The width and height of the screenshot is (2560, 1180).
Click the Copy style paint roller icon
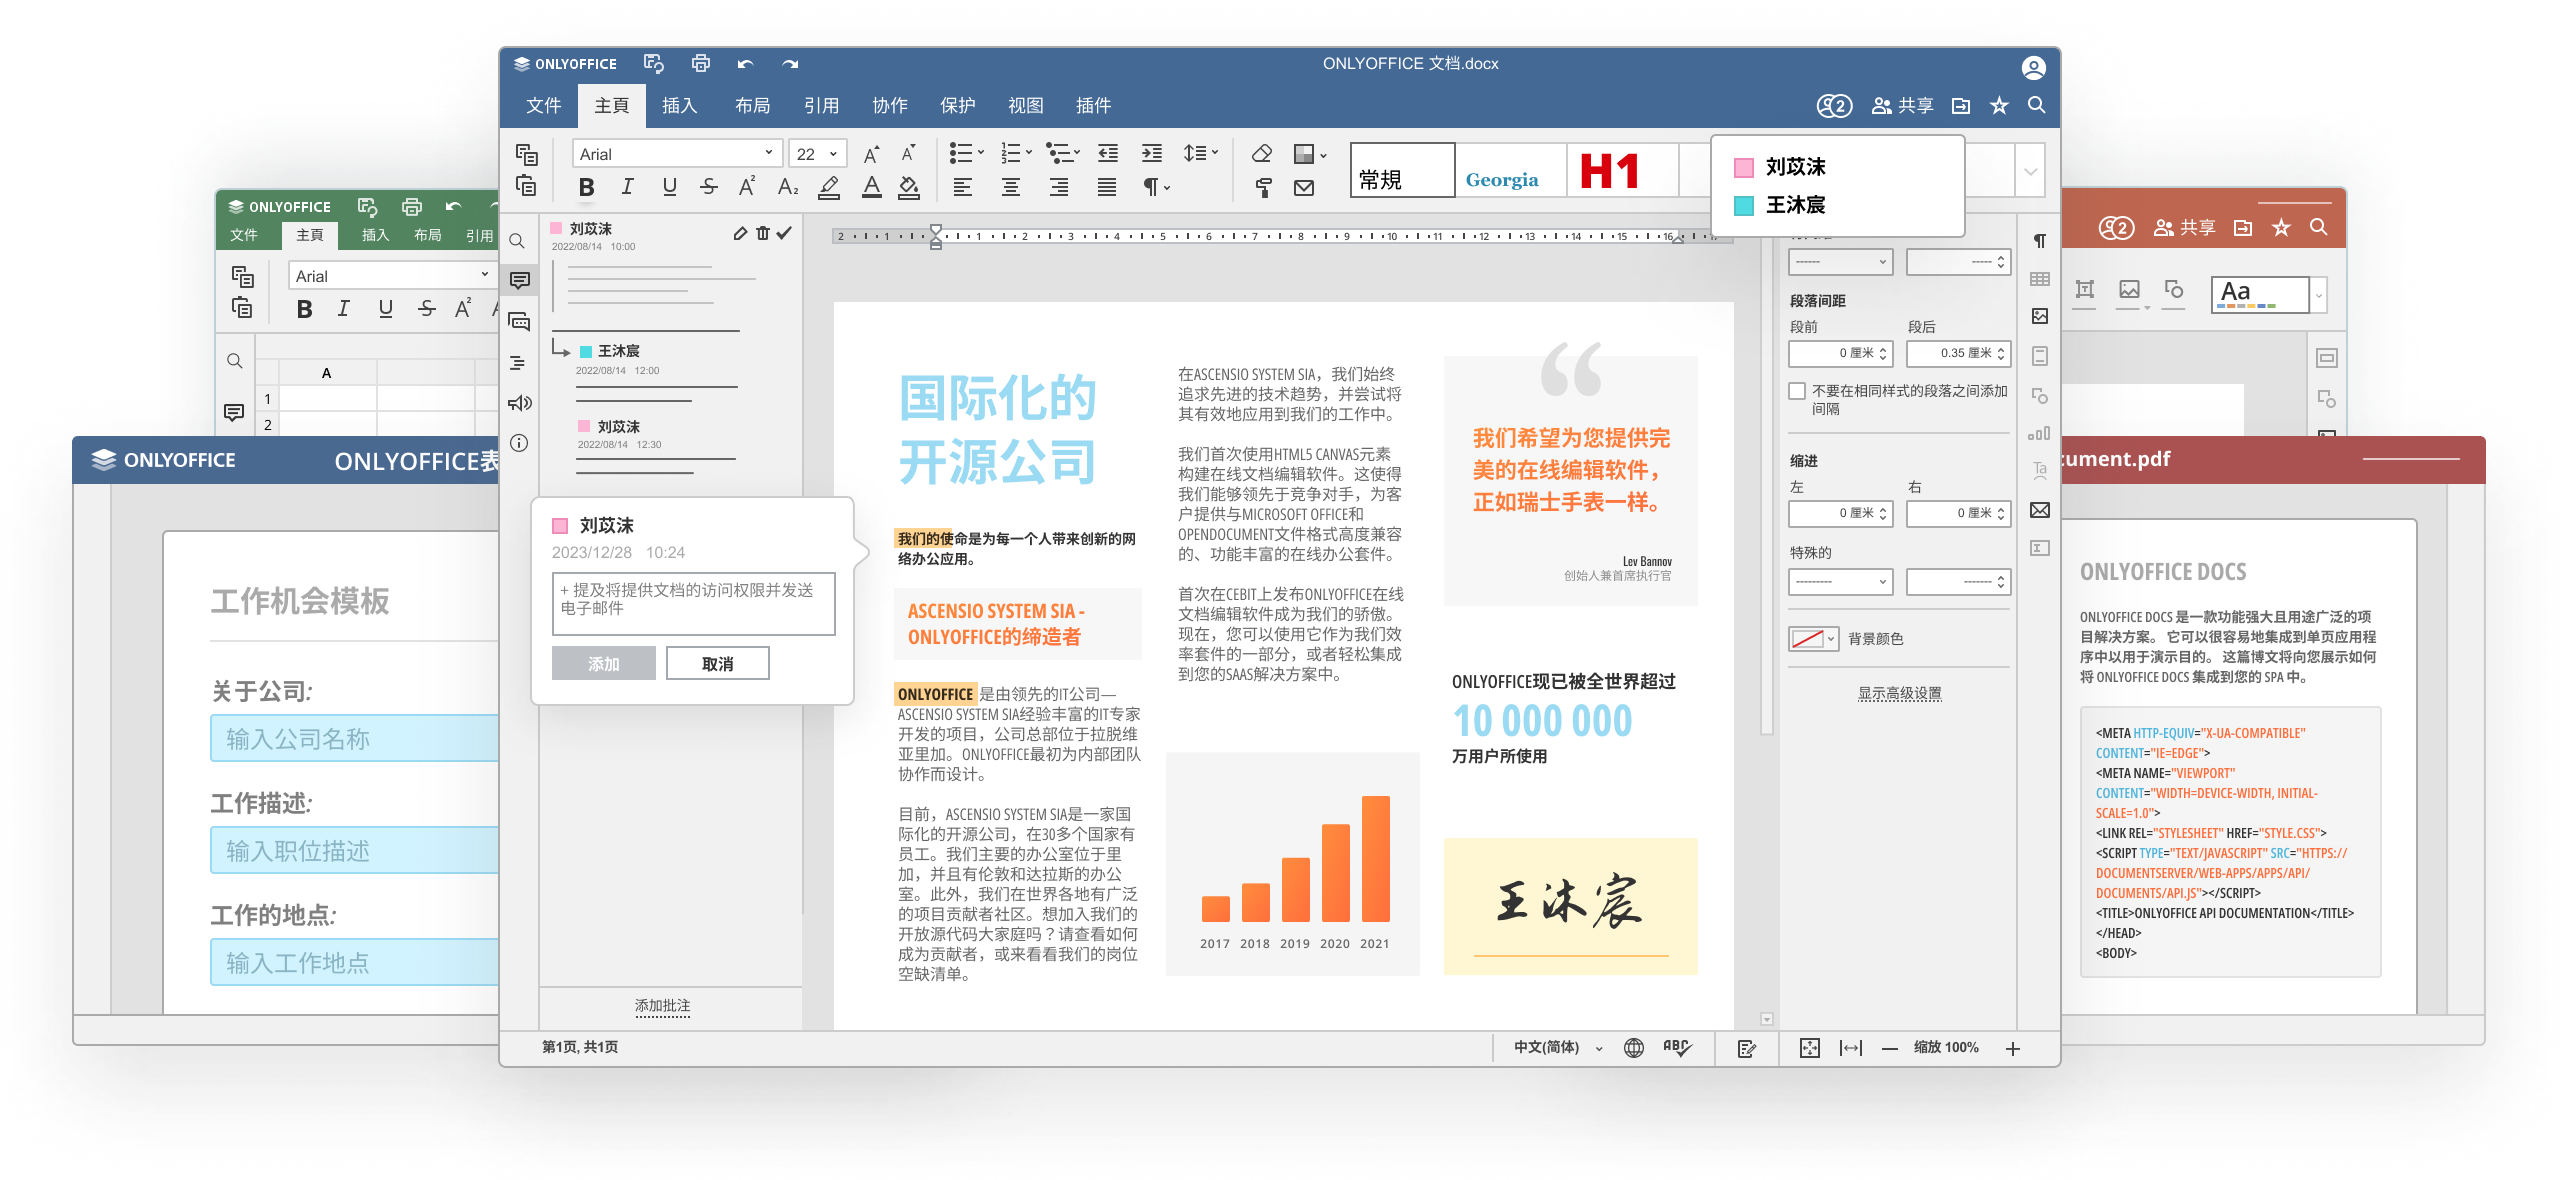[1263, 187]
